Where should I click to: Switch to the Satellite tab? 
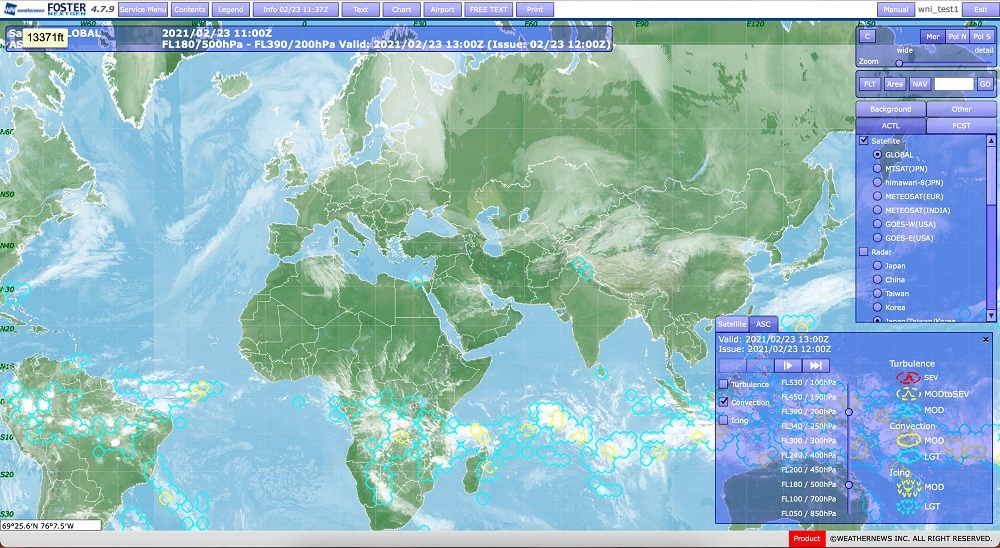[x=732, y=324]
